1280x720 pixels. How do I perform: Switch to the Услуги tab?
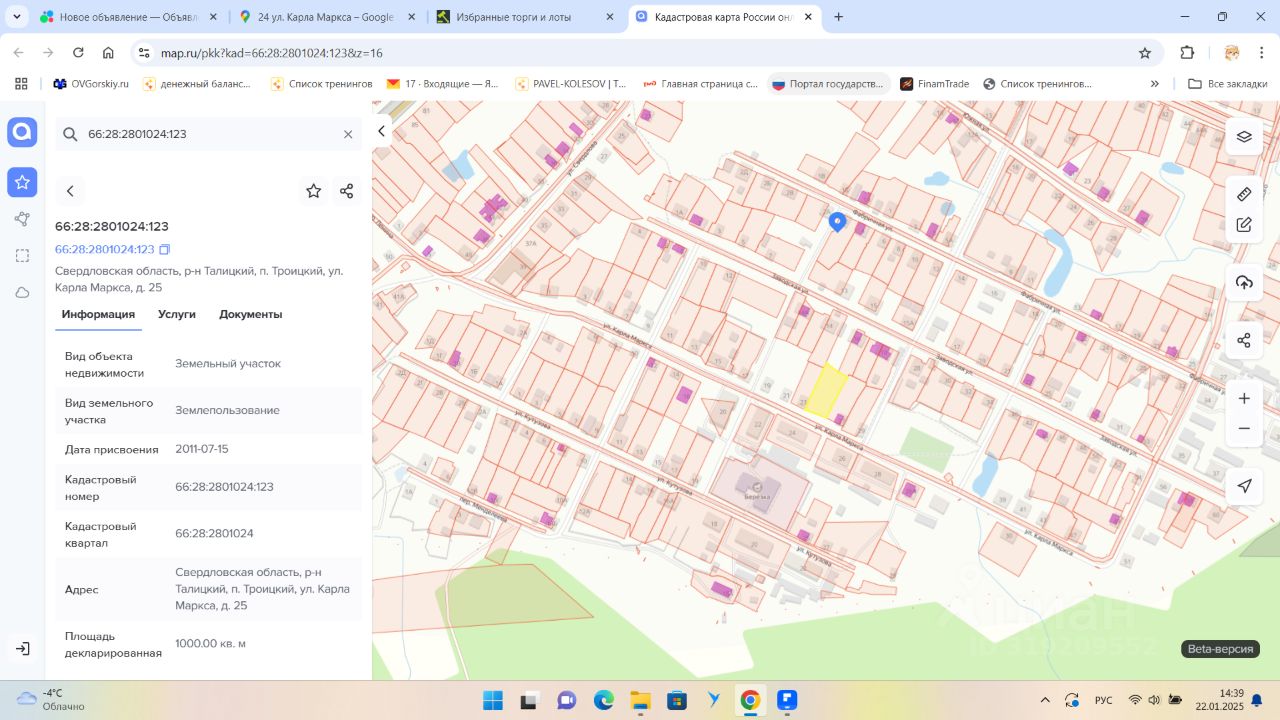click(177, 314)
